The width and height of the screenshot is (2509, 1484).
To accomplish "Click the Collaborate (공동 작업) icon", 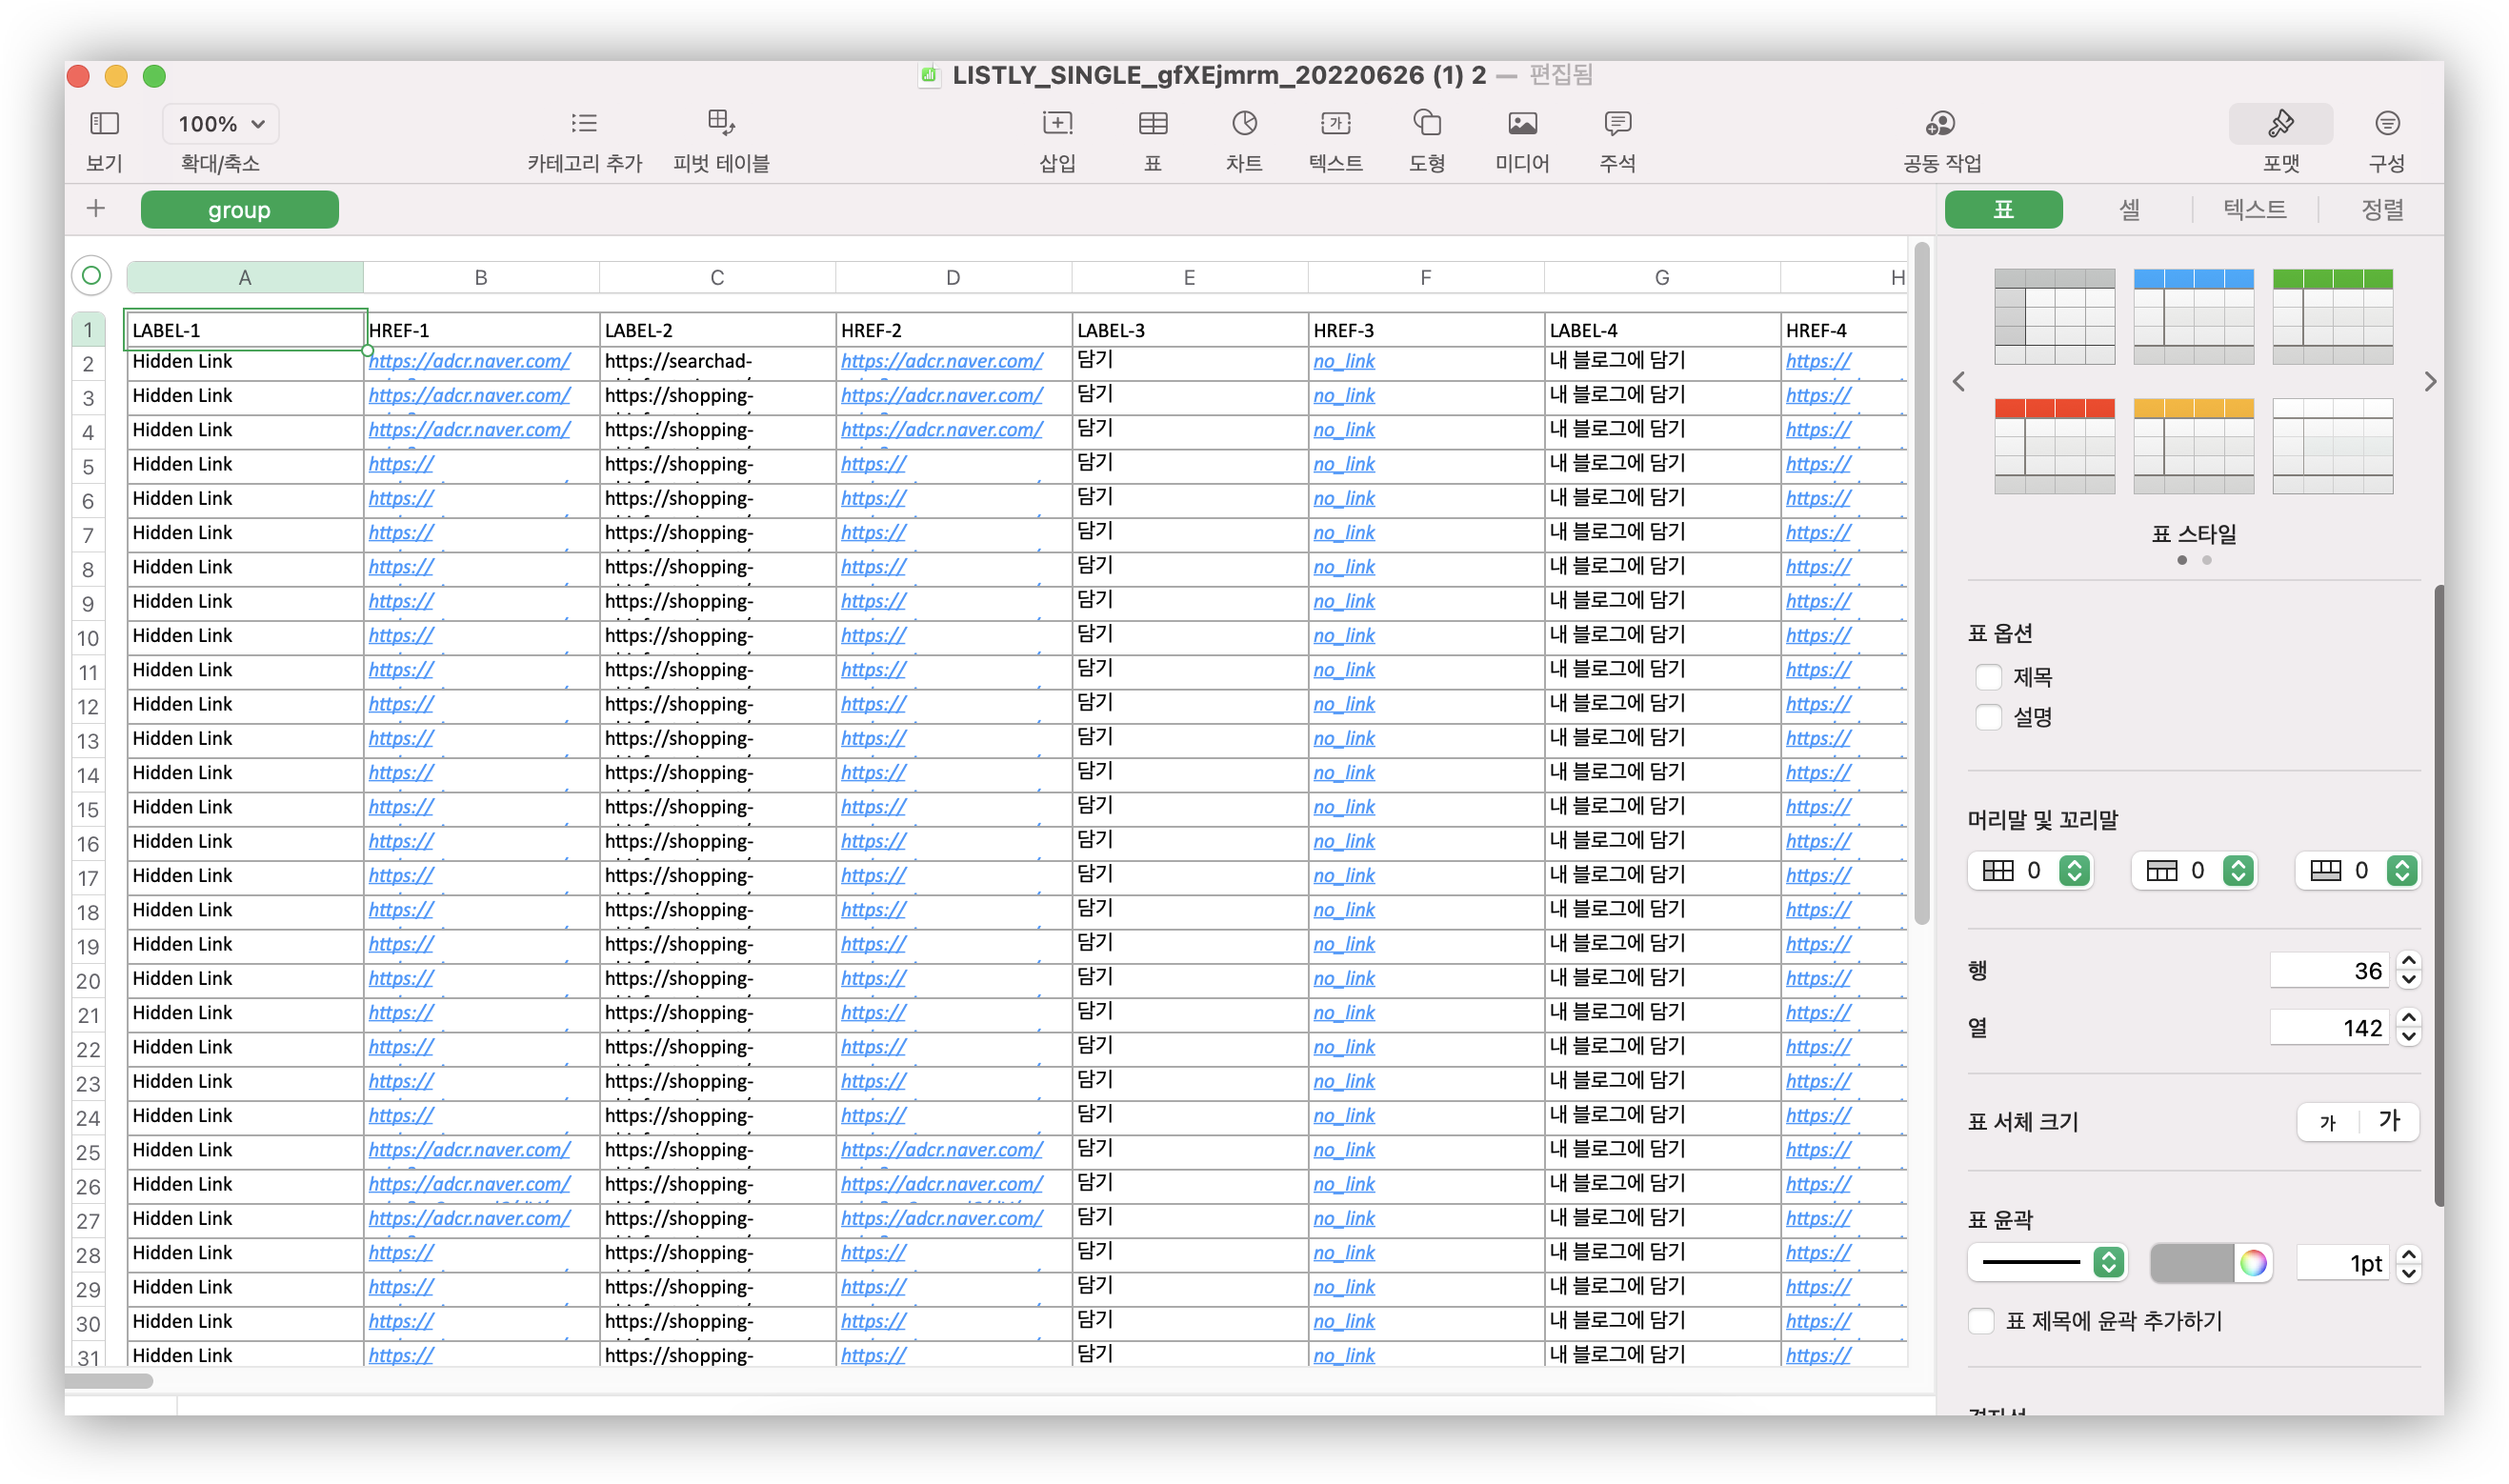I will point(1940,123).
